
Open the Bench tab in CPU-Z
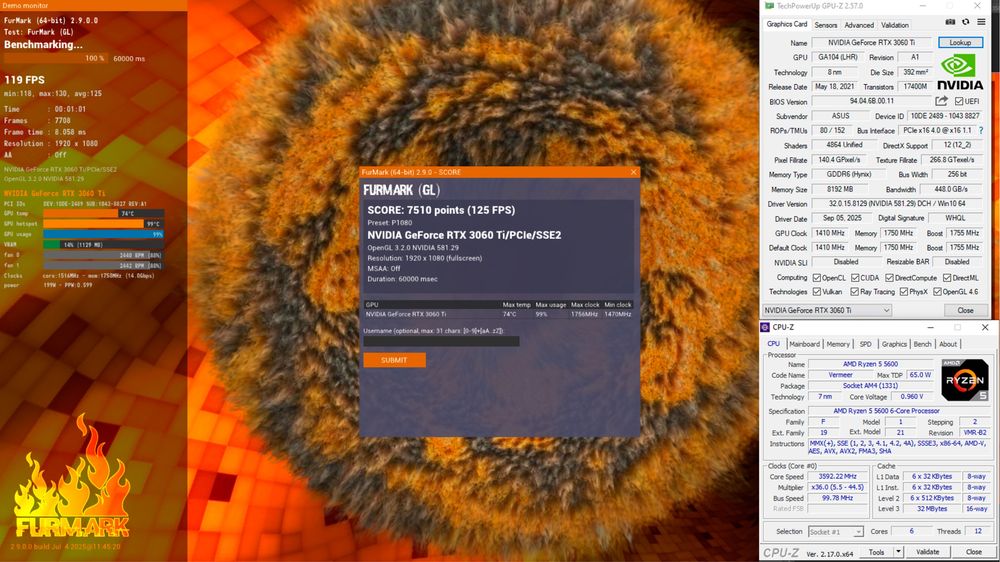(922, 344)
